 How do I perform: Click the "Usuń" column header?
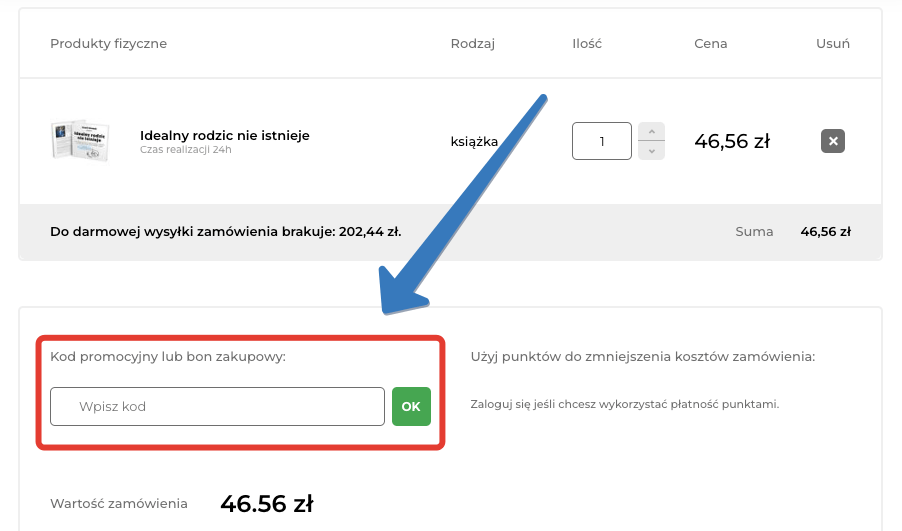tap(832, 44)
